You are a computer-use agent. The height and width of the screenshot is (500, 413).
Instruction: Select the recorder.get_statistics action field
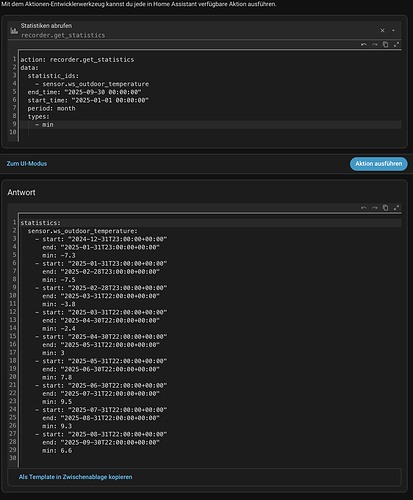(x=204, y=30)
